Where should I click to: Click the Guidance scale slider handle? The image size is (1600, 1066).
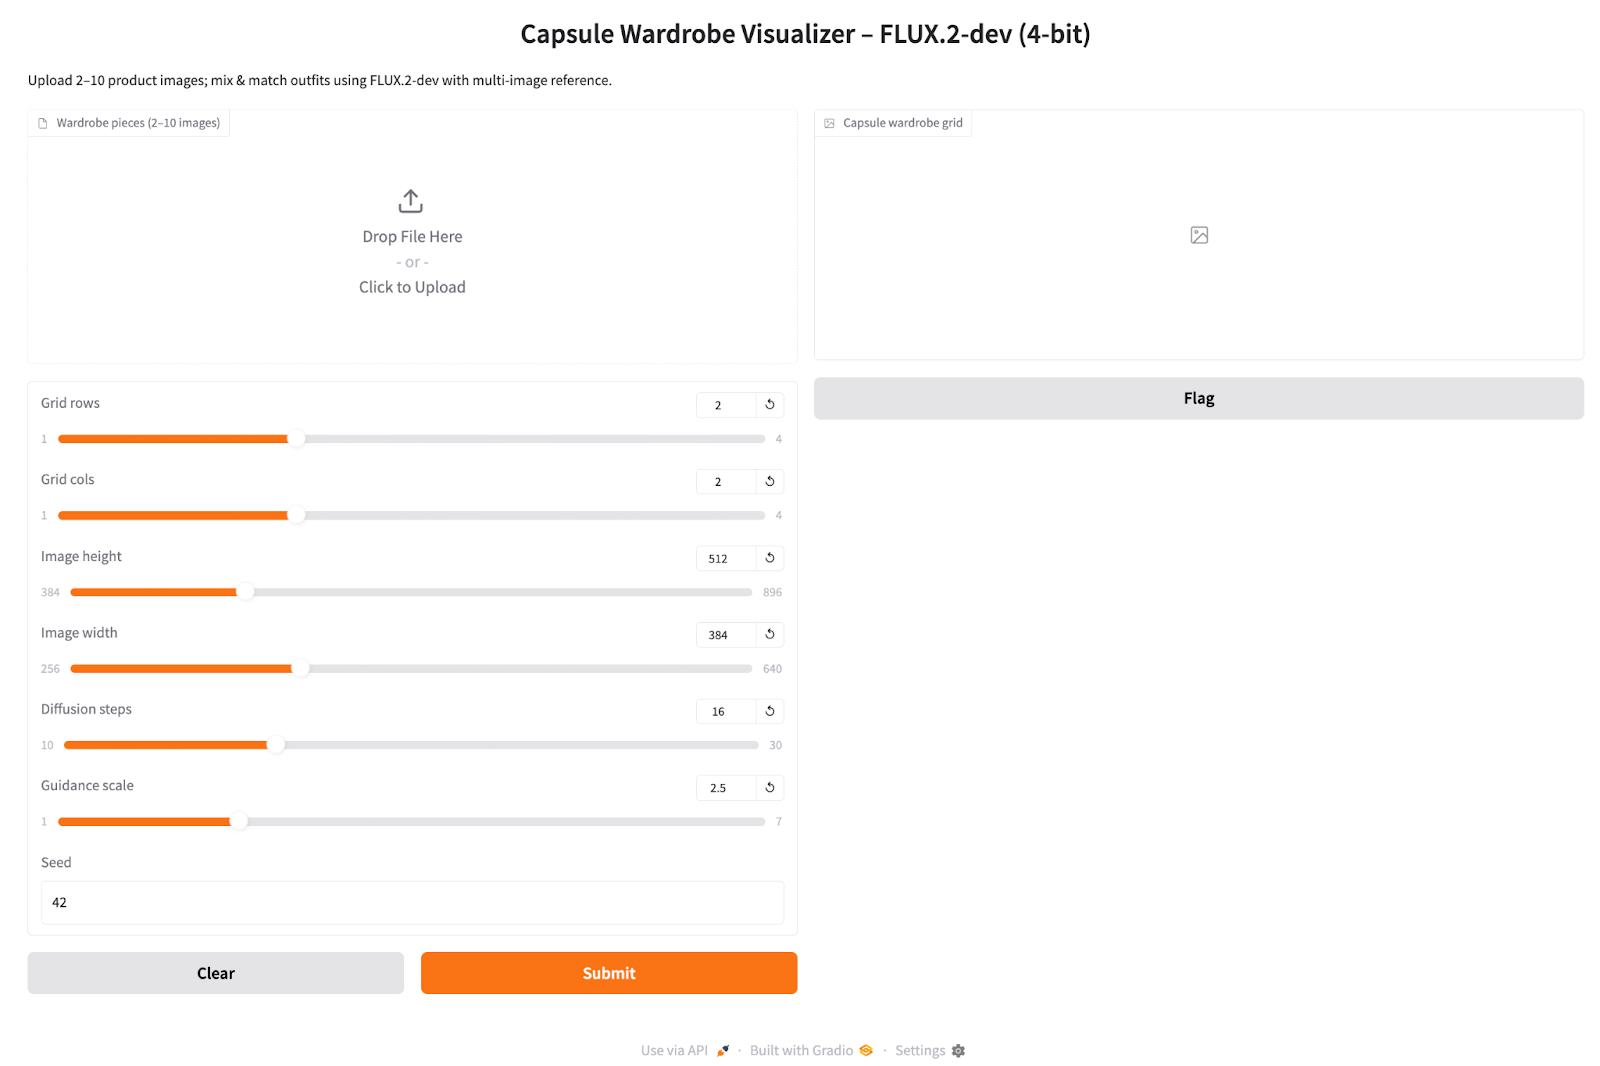239,822
